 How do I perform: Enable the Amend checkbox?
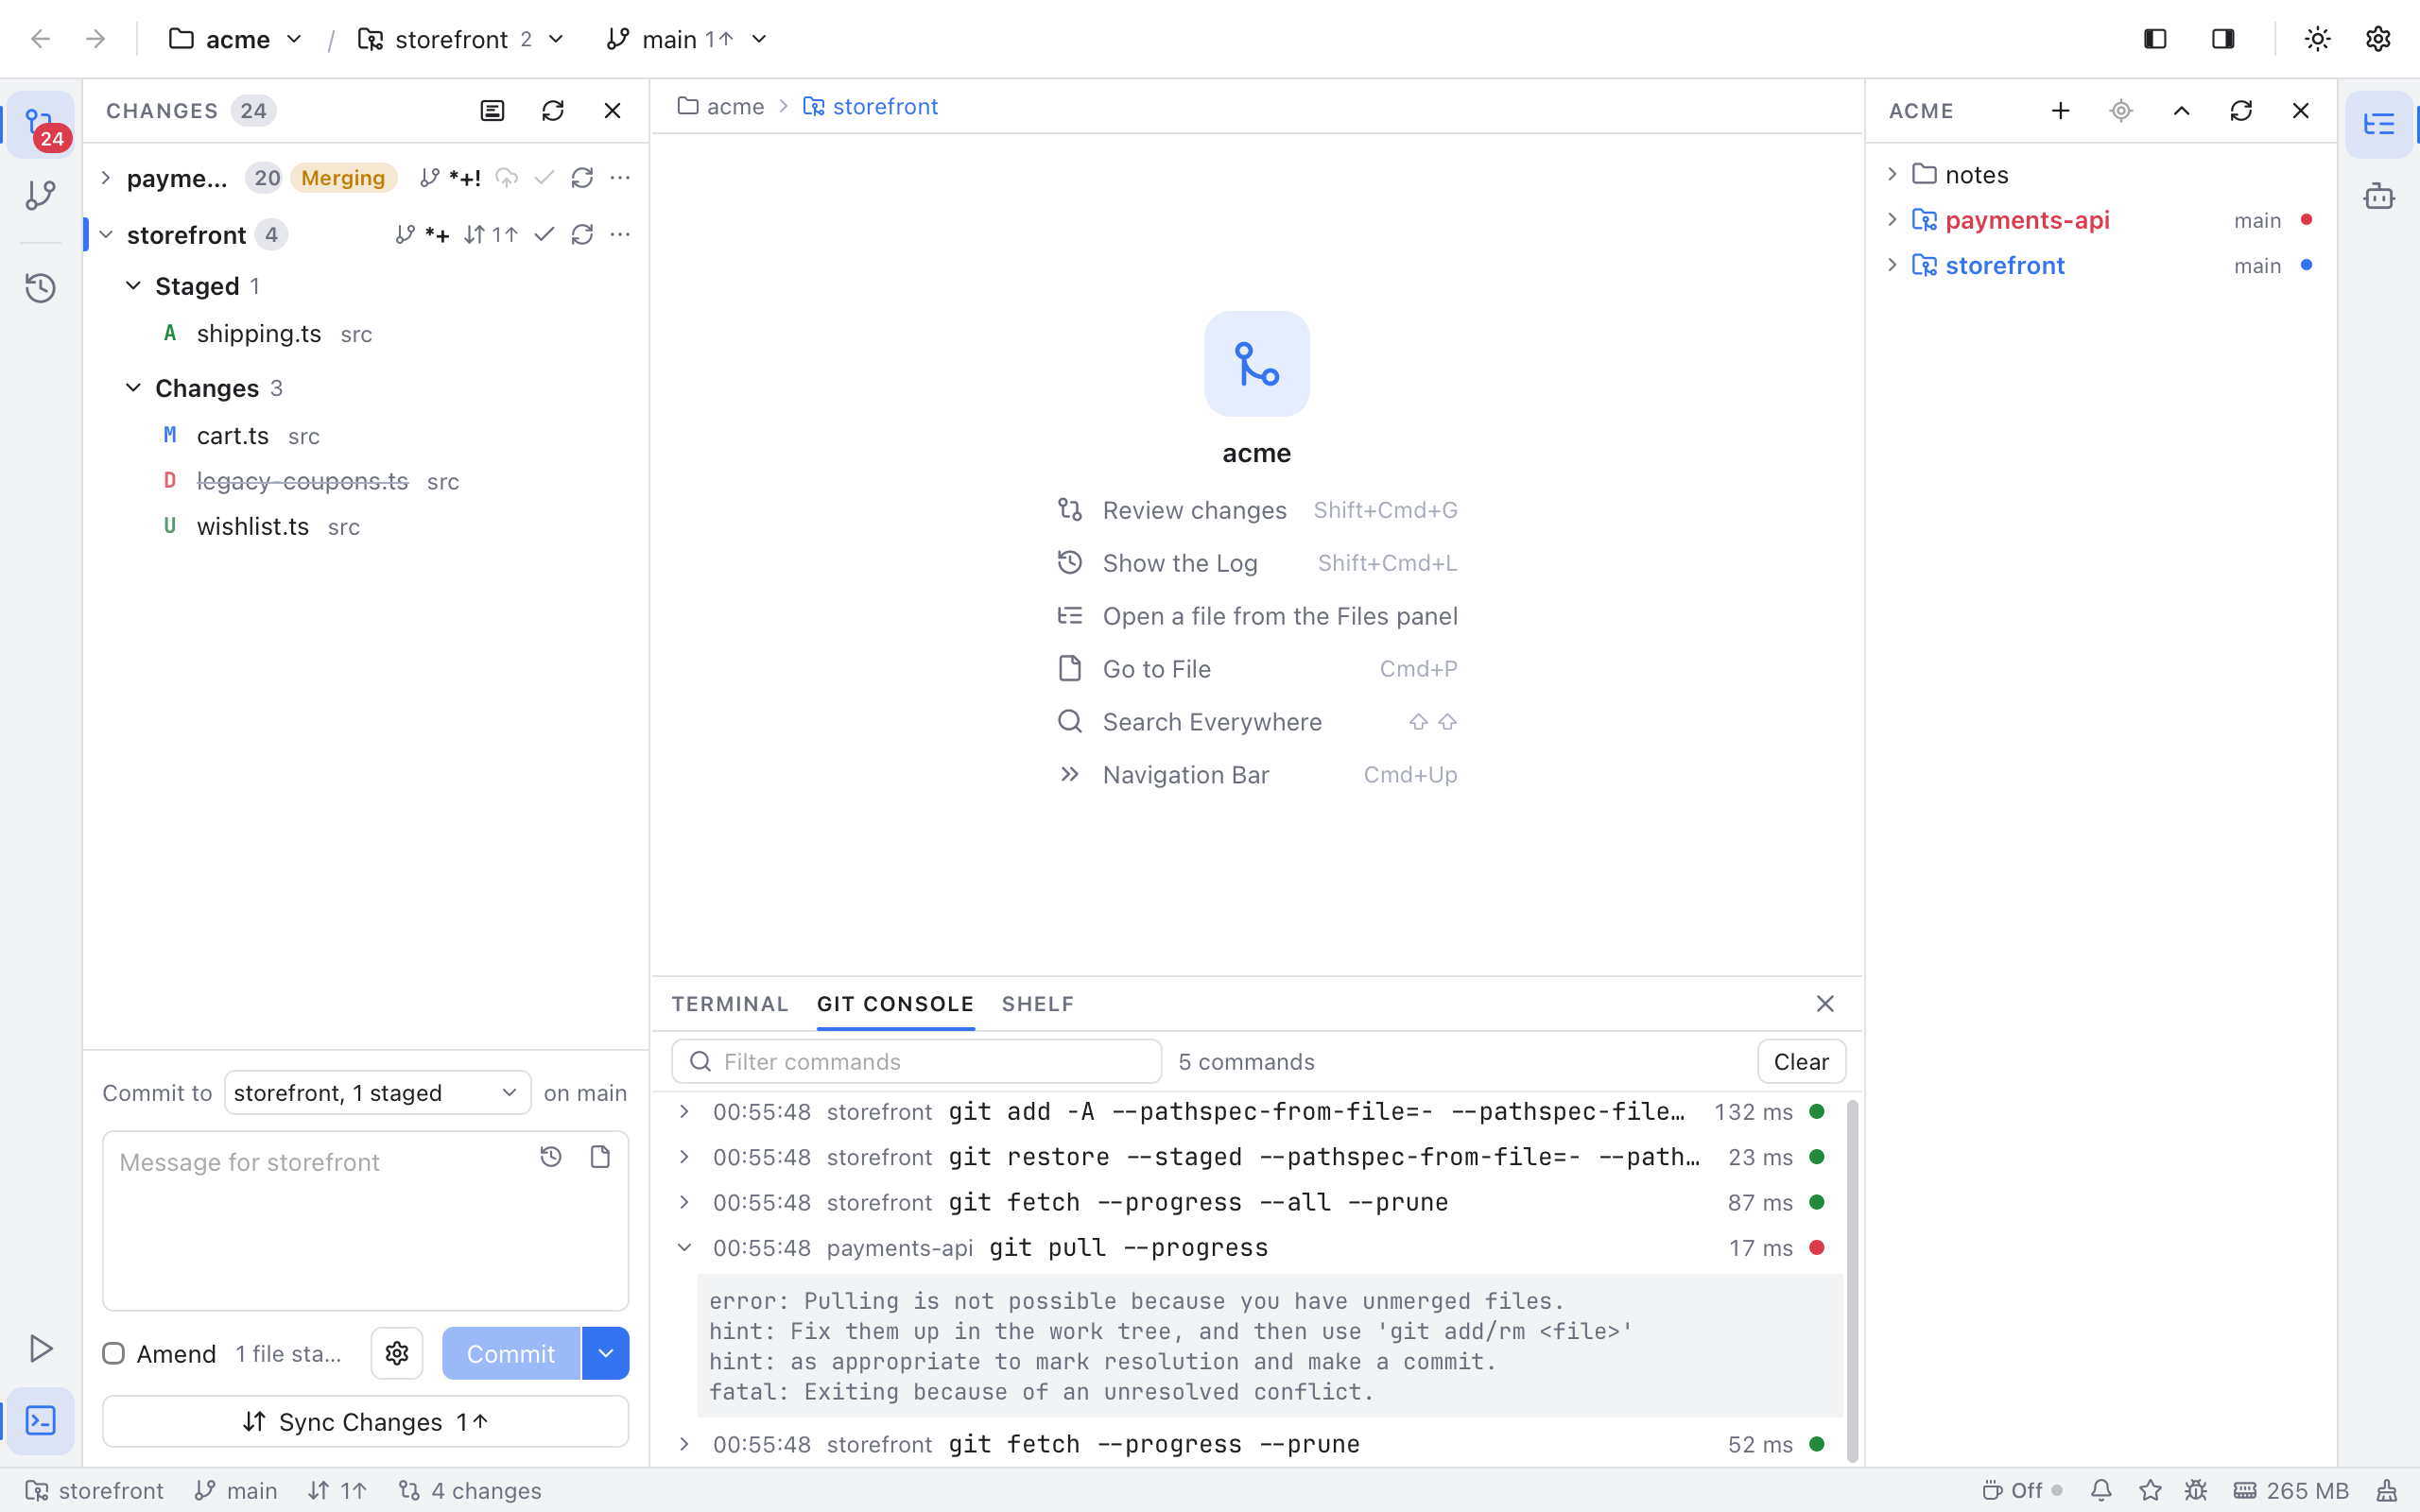[x=114, y=1354]
